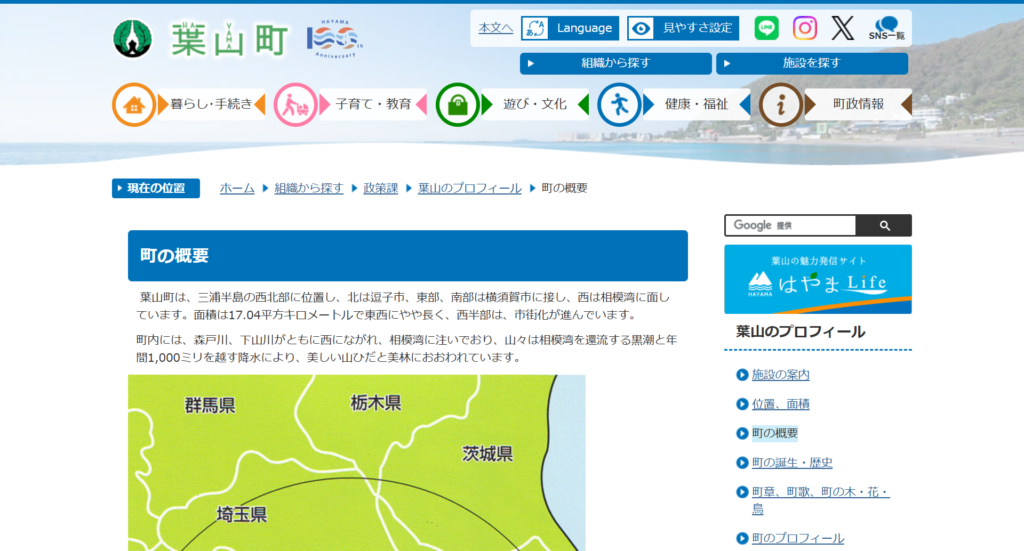The image size is (1024, 551).
Task: Click the pink stroller 子育て・教育 icon
Action: pyautogui.click(x=295, y=104)
